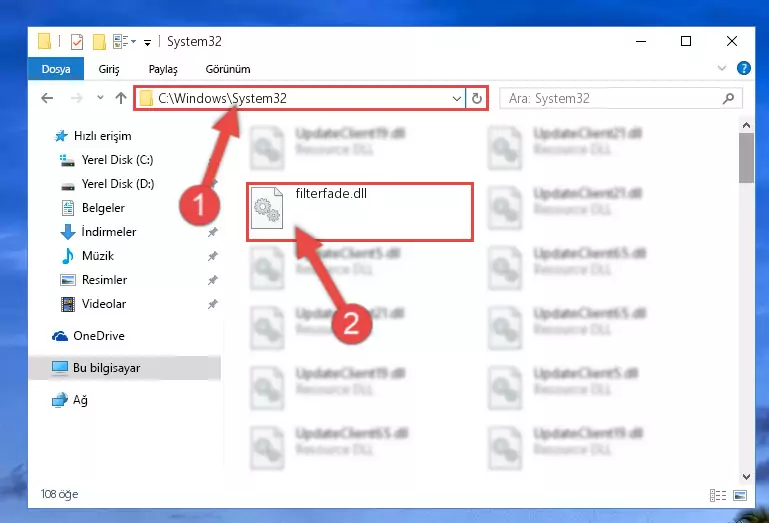Open the Dosya file menu tab
The image size is (769, 523).
pos(56,69)
